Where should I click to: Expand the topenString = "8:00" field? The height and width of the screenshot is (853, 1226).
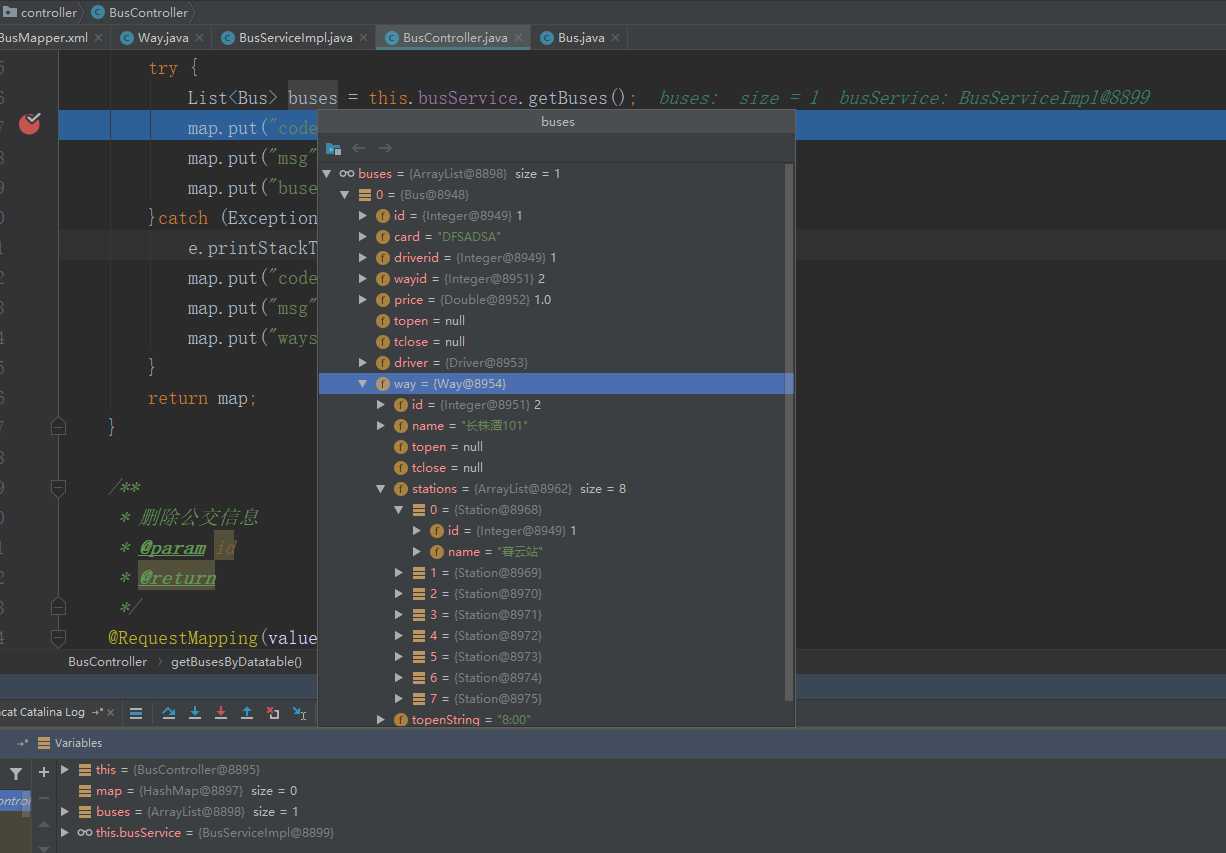(x=381, y=720)
